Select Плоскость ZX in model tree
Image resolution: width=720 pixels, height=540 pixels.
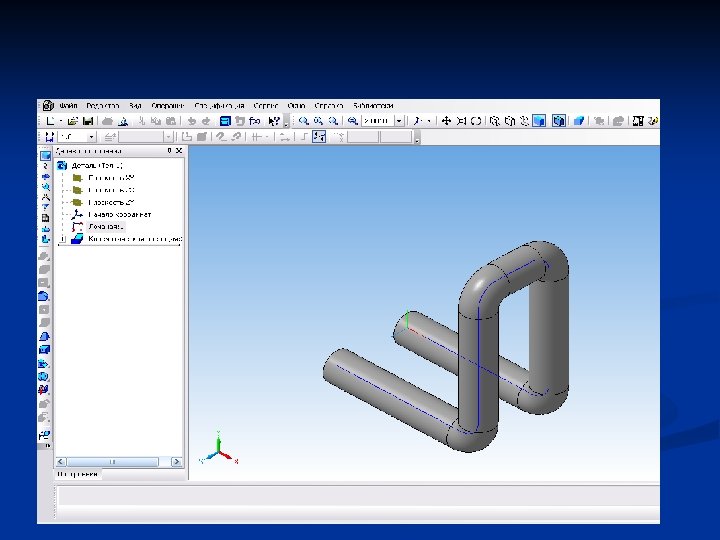pyautogui.click(x=111, y=190)
